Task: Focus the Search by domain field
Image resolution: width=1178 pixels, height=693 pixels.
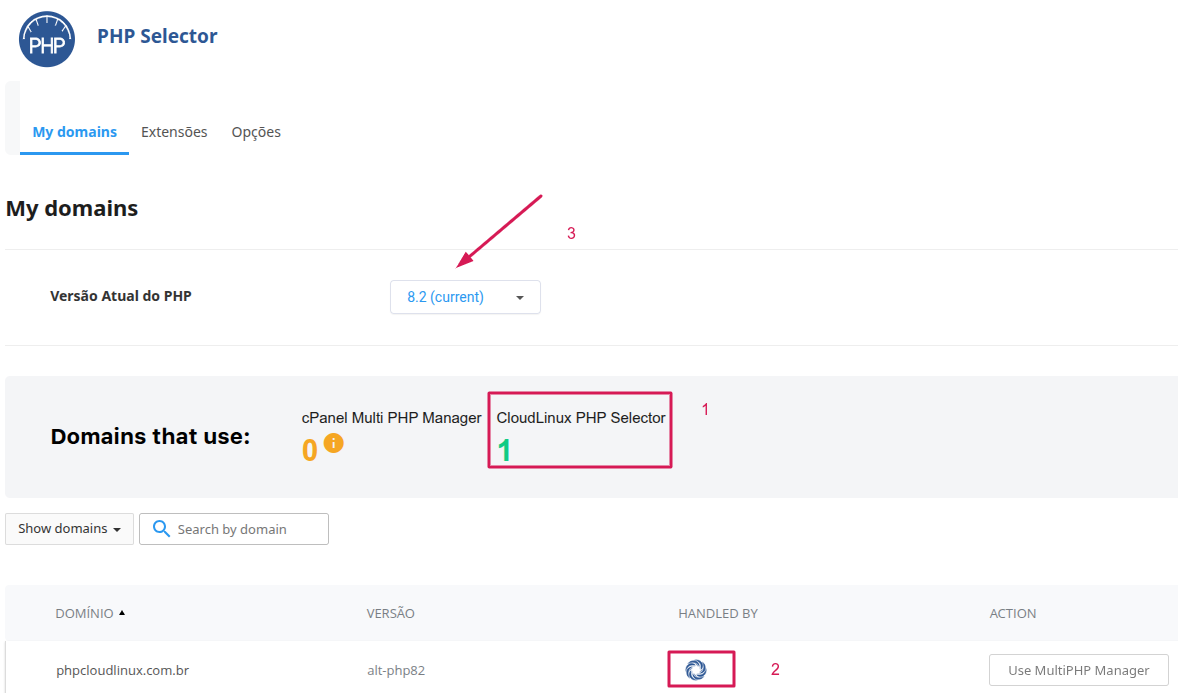Action: click(246, 529)
